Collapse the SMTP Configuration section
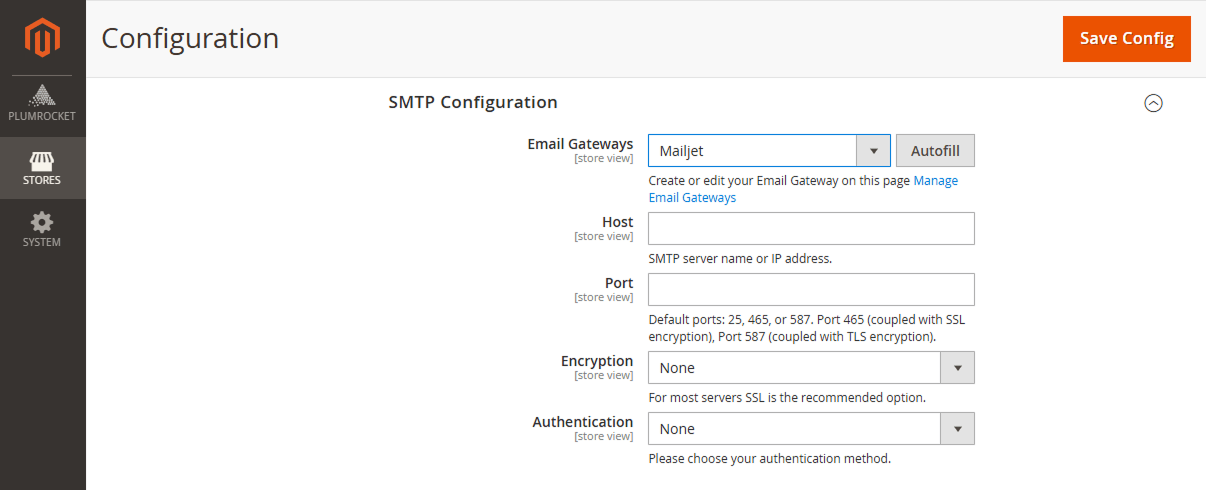The width and height of the screenshot is (1206, 490). click(1153, 103)
